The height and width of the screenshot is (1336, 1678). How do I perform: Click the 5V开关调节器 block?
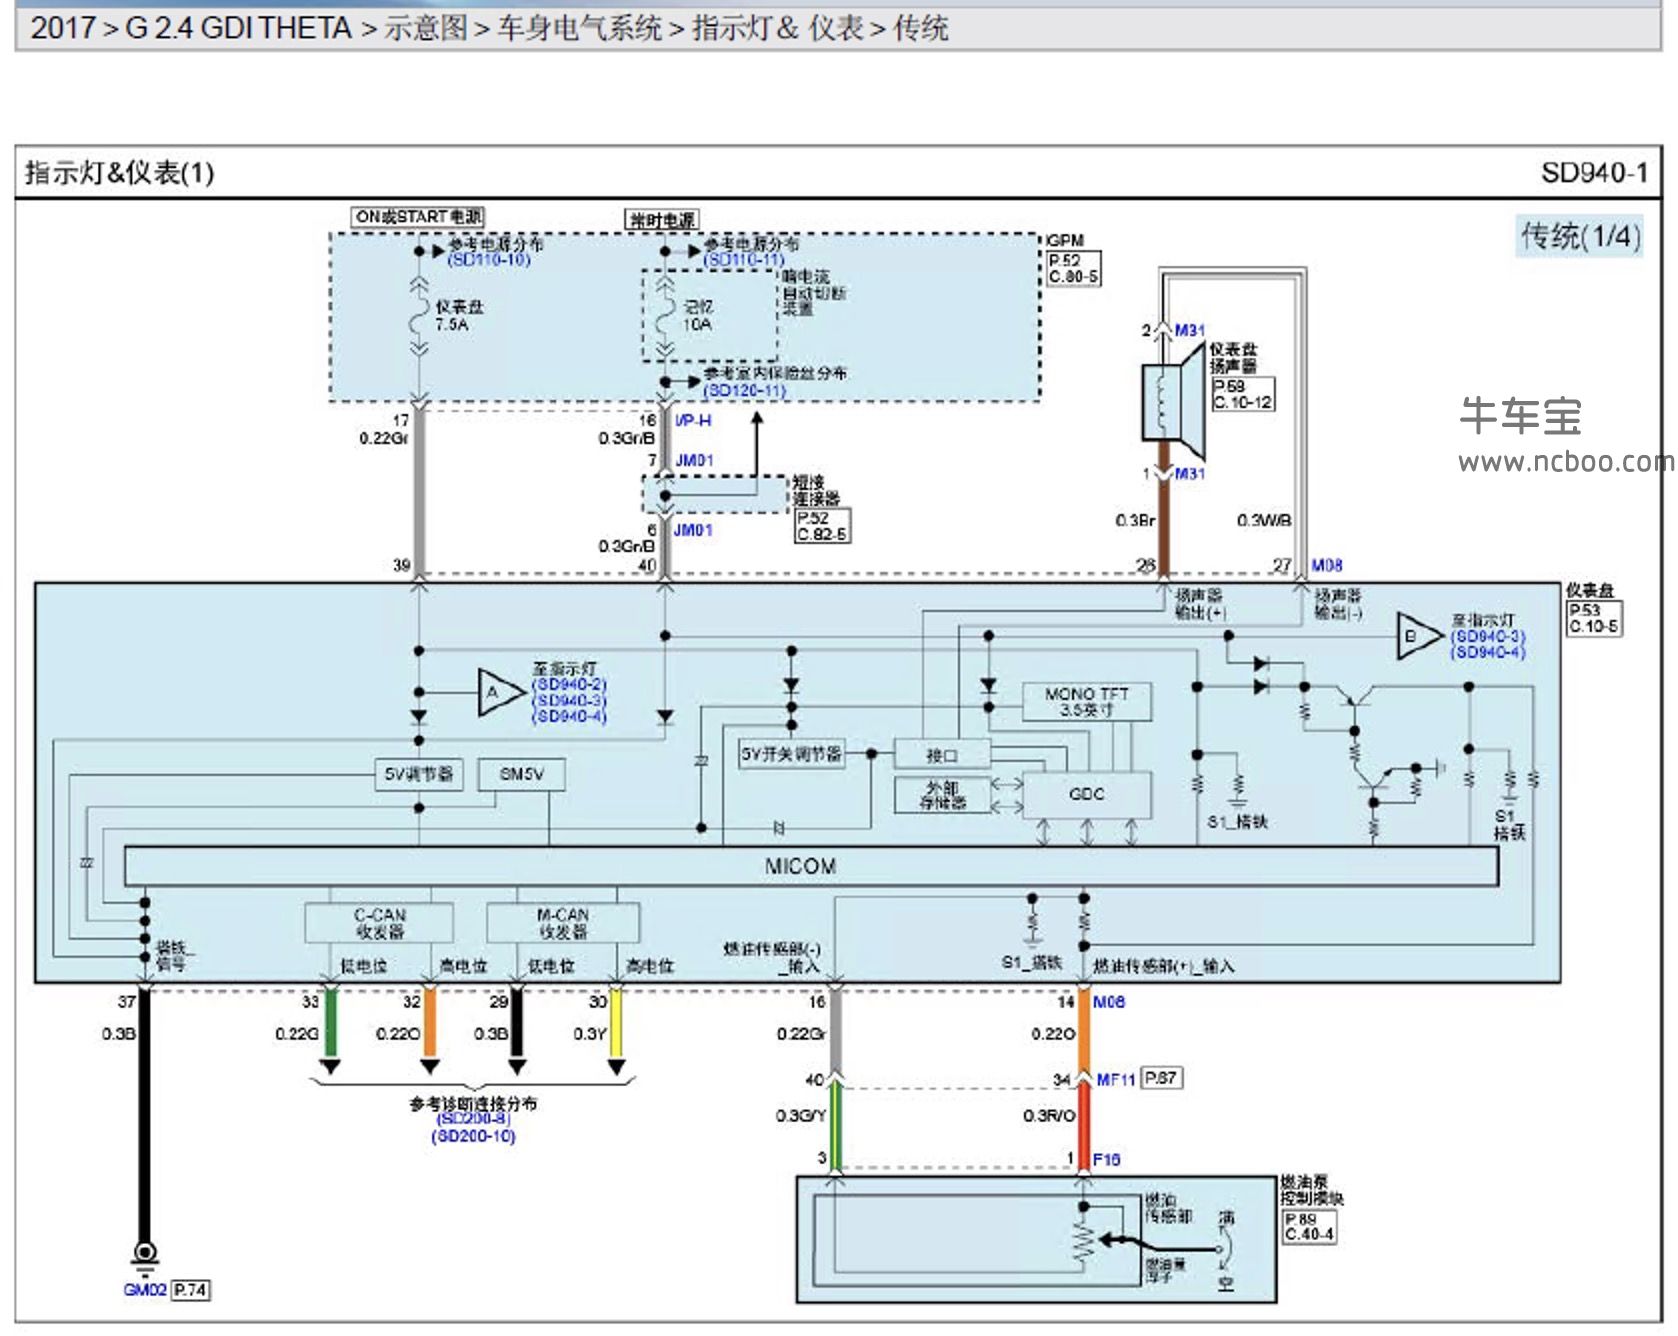point(792,754)
